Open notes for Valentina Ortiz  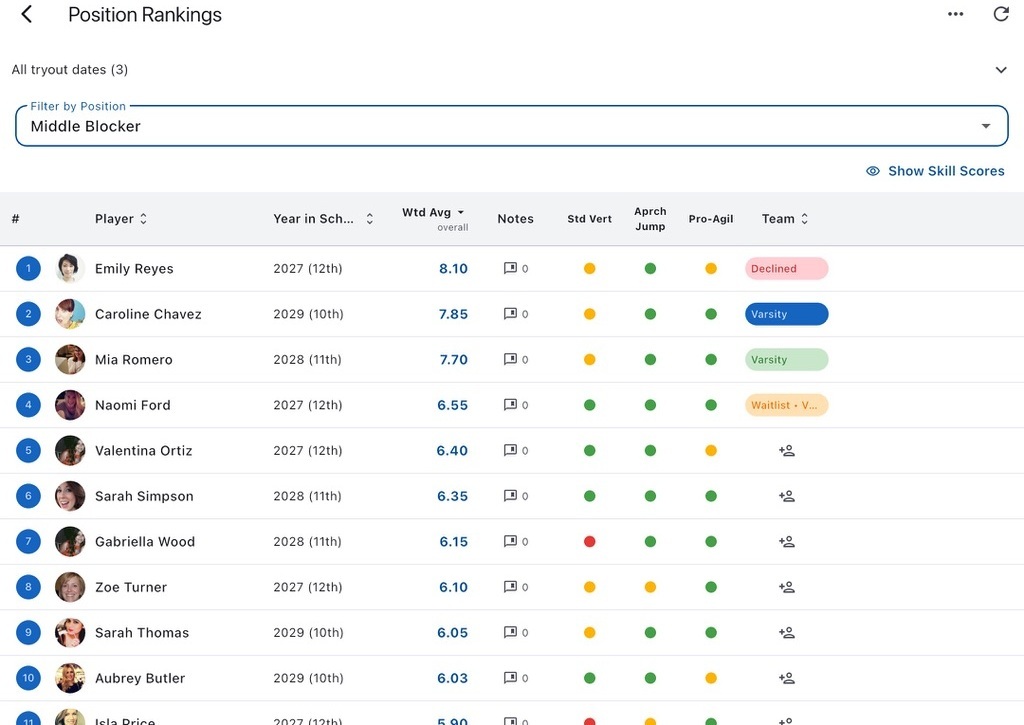click(516, 451)
